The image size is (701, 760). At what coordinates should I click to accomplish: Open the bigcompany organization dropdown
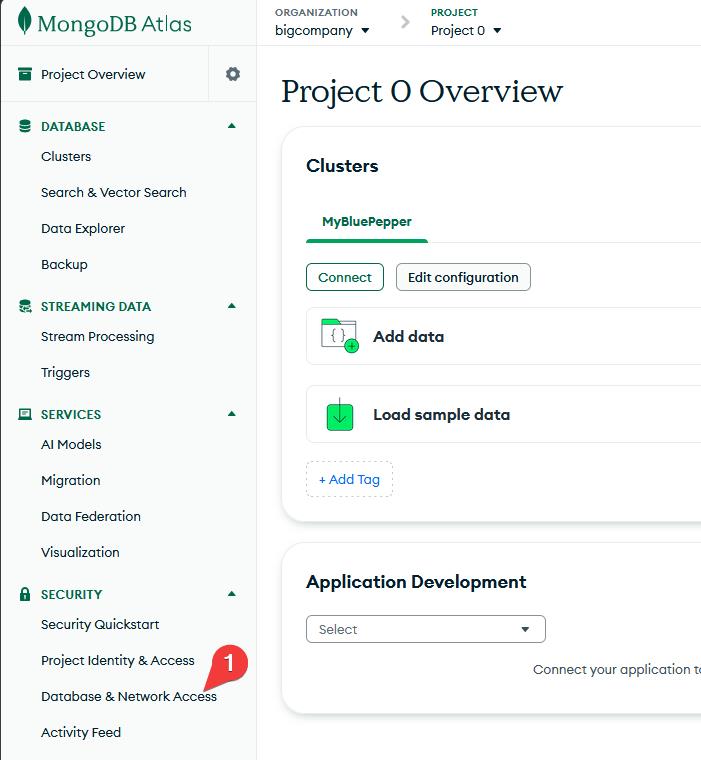coord(322,31)
